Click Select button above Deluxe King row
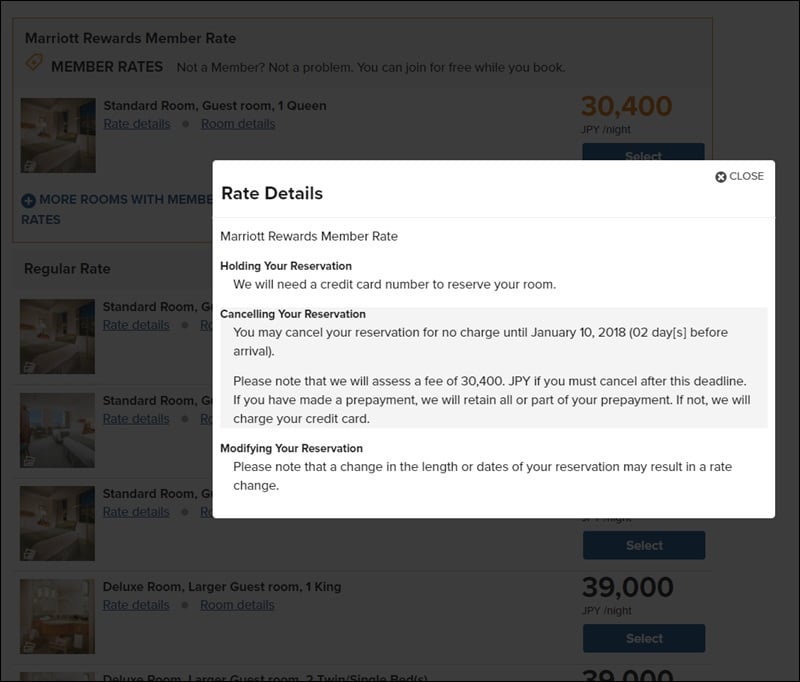This screenshot has width=800, height=682. pyautogui.click(x=644, y=545)
